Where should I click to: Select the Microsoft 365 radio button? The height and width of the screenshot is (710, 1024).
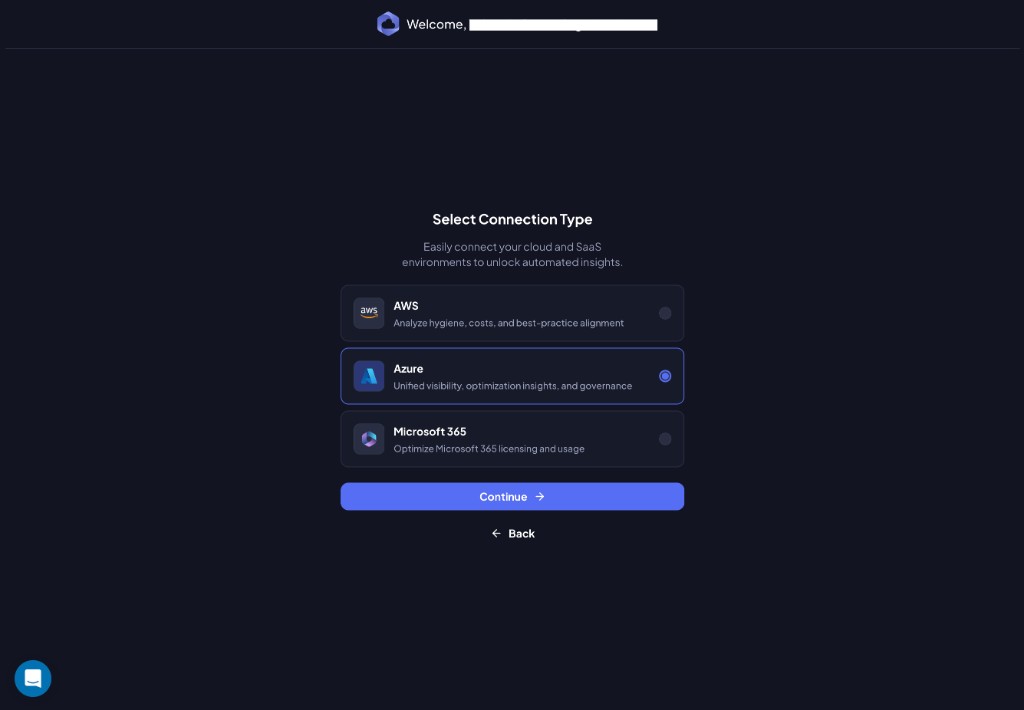[665, 439]
